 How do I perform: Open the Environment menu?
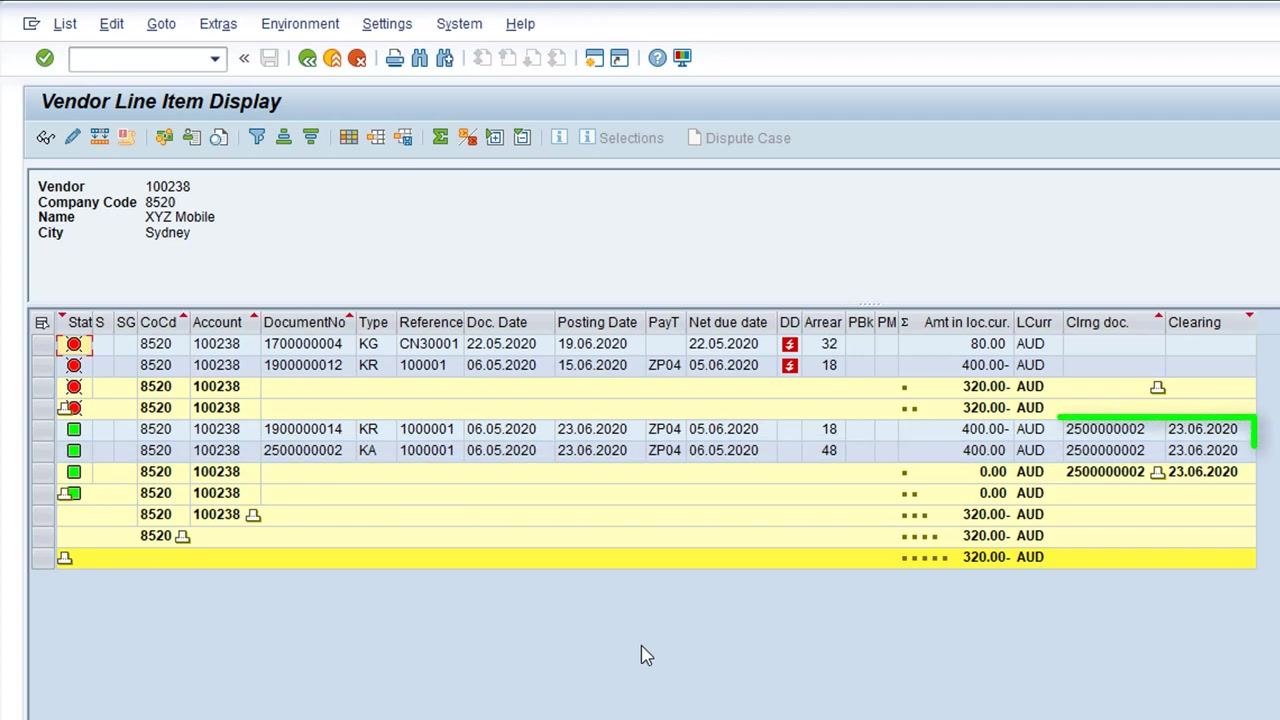tap(300, 24)
